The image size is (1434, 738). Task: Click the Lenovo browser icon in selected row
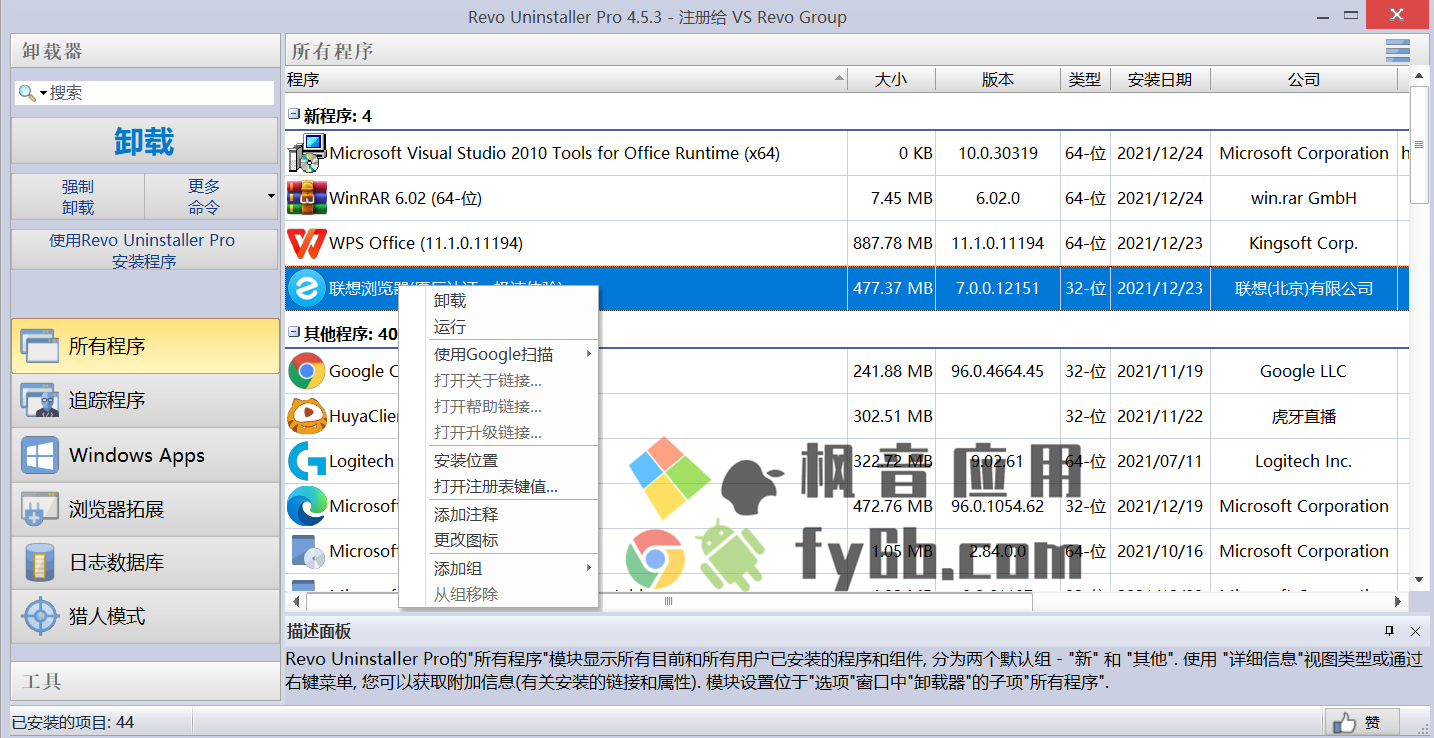(x=306, y=288)
